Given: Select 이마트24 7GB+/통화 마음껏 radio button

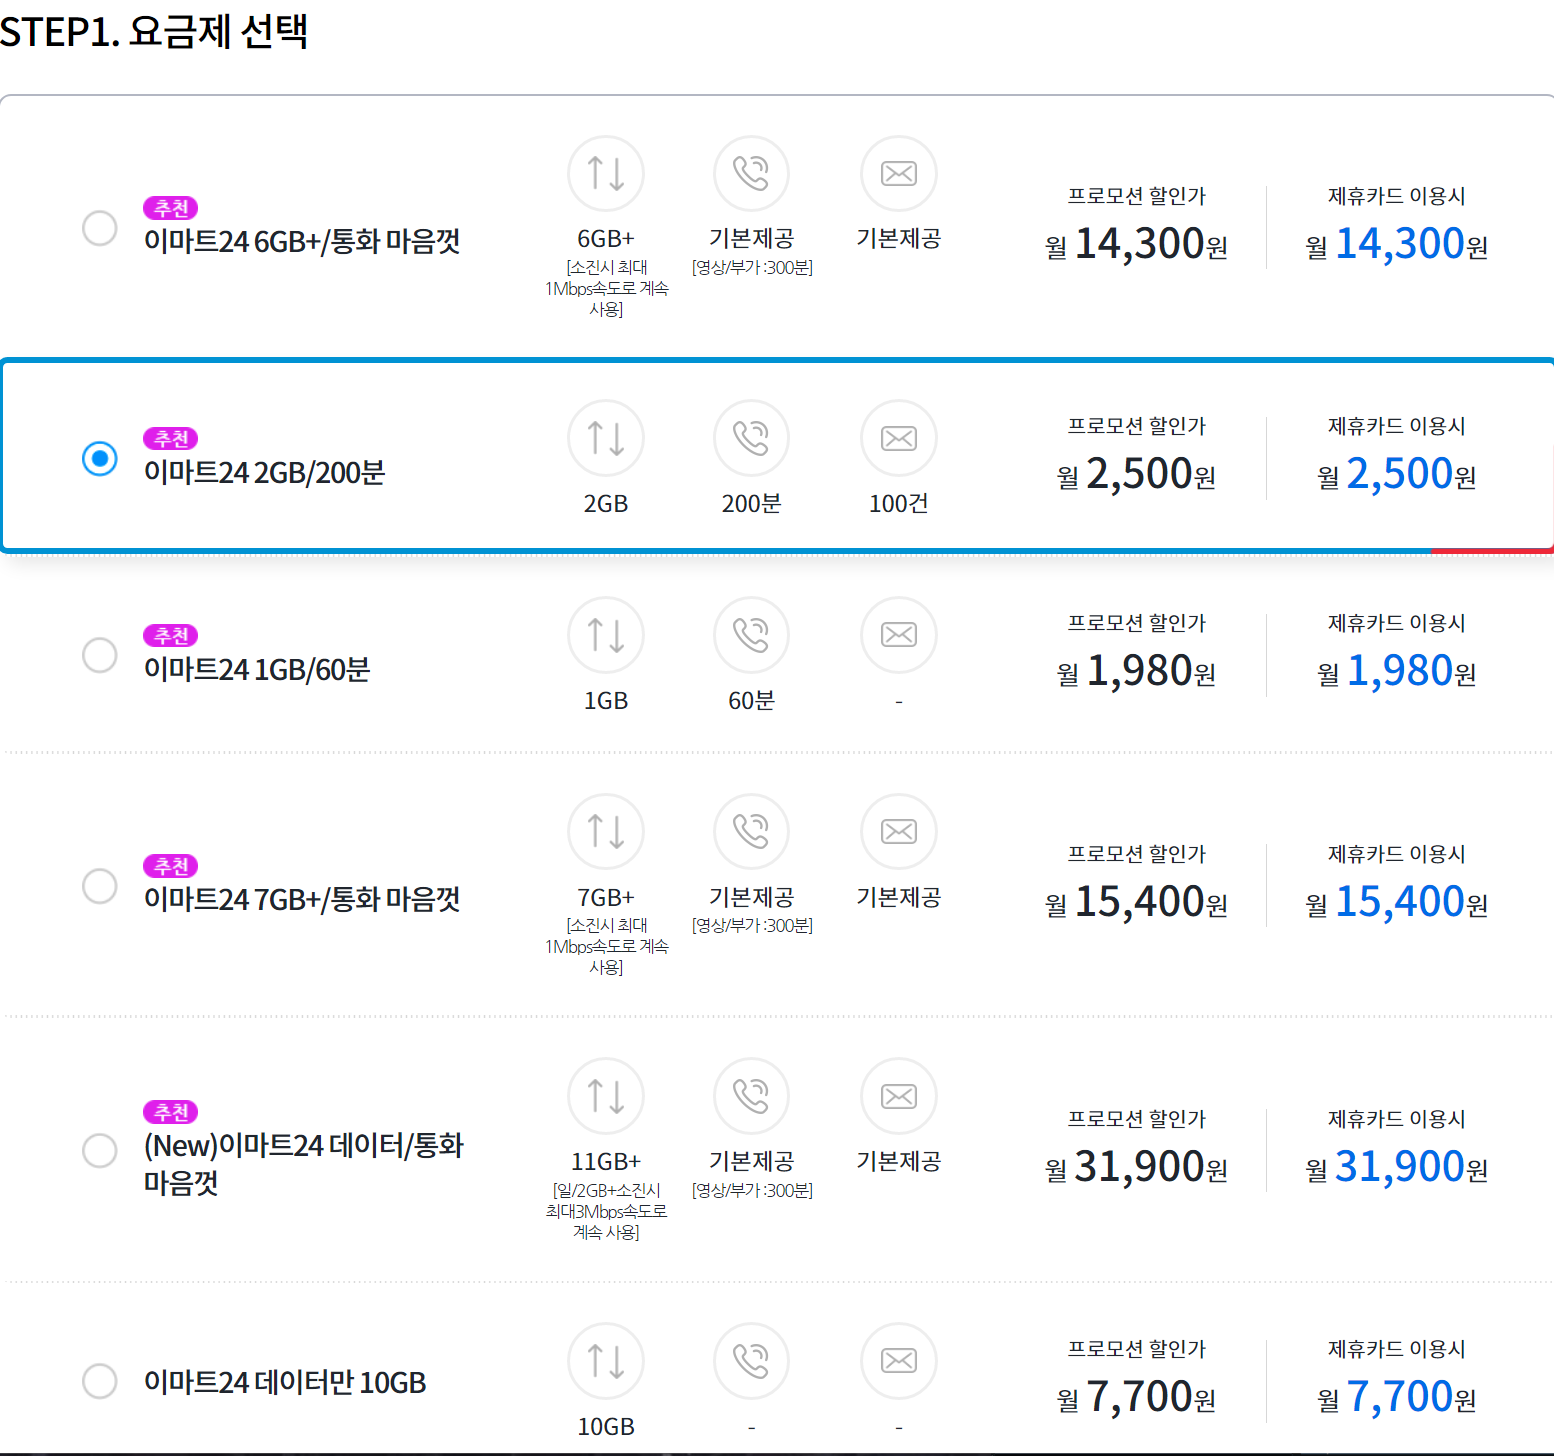Looking at the screenshot, I should pos(100,886).
